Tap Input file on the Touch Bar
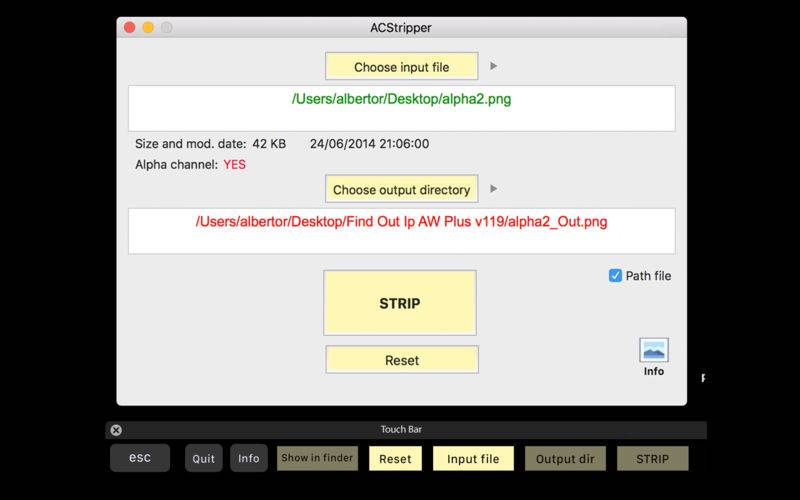 click(x=473, y=458)
